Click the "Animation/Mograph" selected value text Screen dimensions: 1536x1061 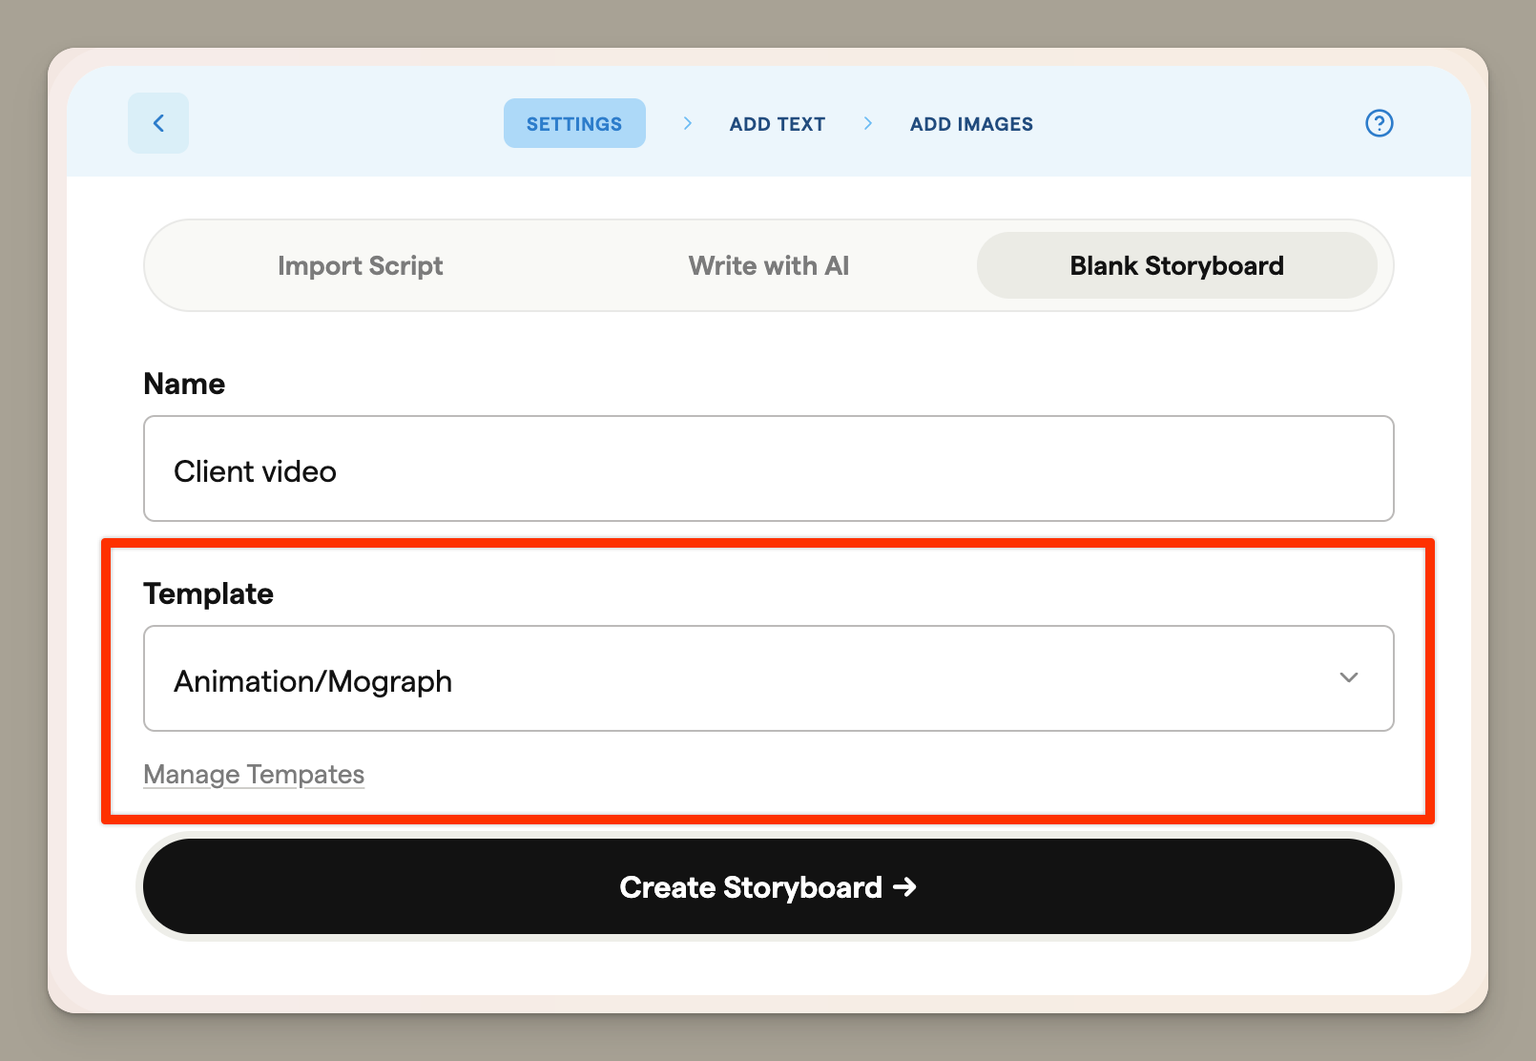tap(313, 682)
